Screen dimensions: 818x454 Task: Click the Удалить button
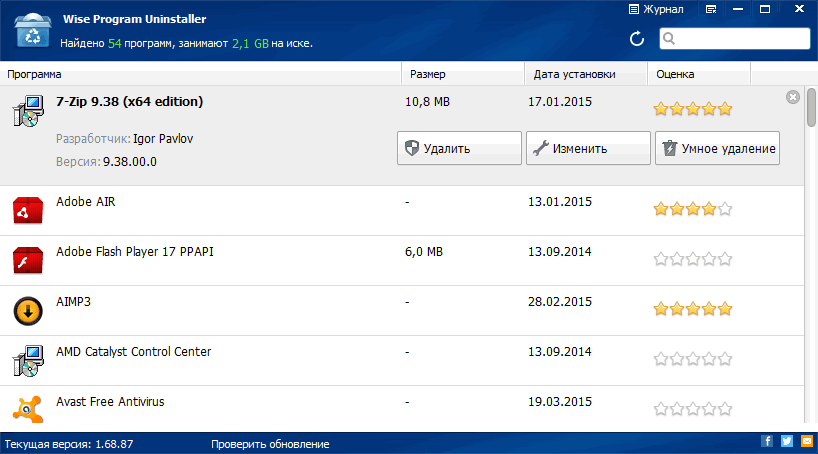coord(459,148)
